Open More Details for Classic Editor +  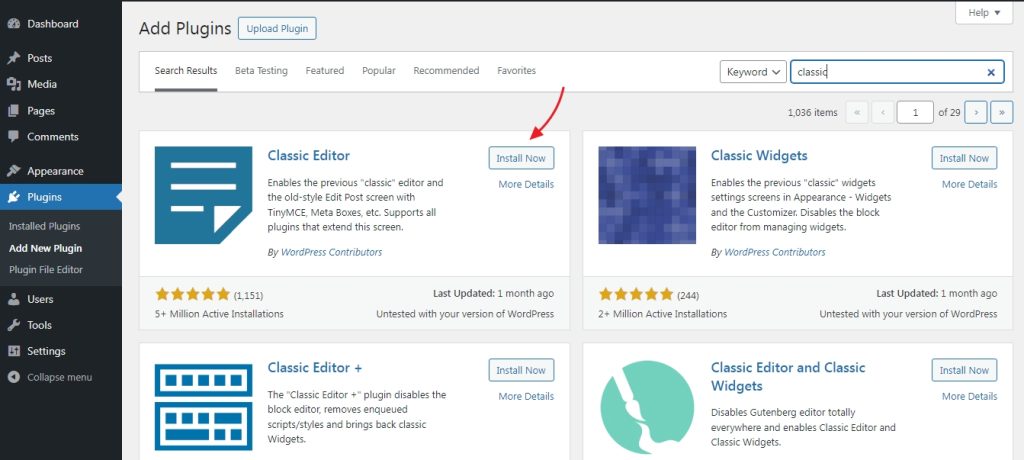pyautogui.click(x=526, y=396)
